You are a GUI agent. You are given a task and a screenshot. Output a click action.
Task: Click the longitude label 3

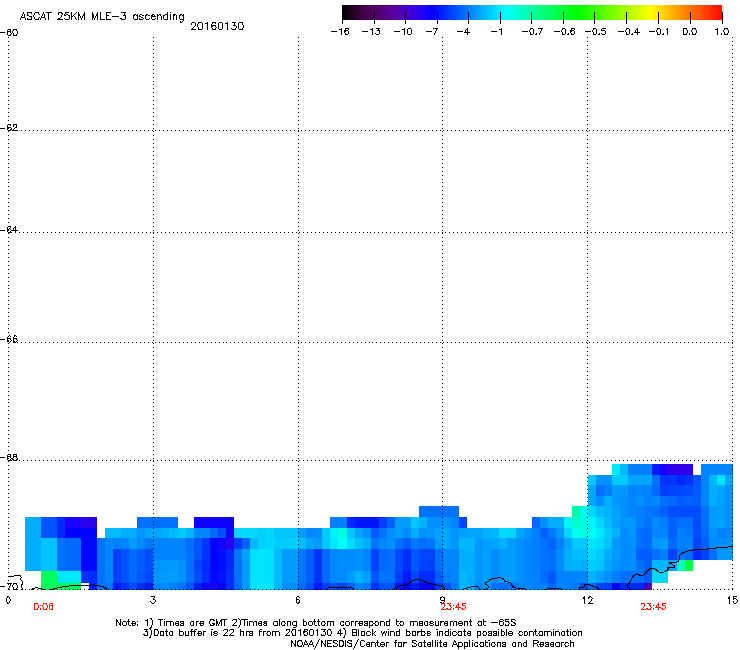click(153, 600)
